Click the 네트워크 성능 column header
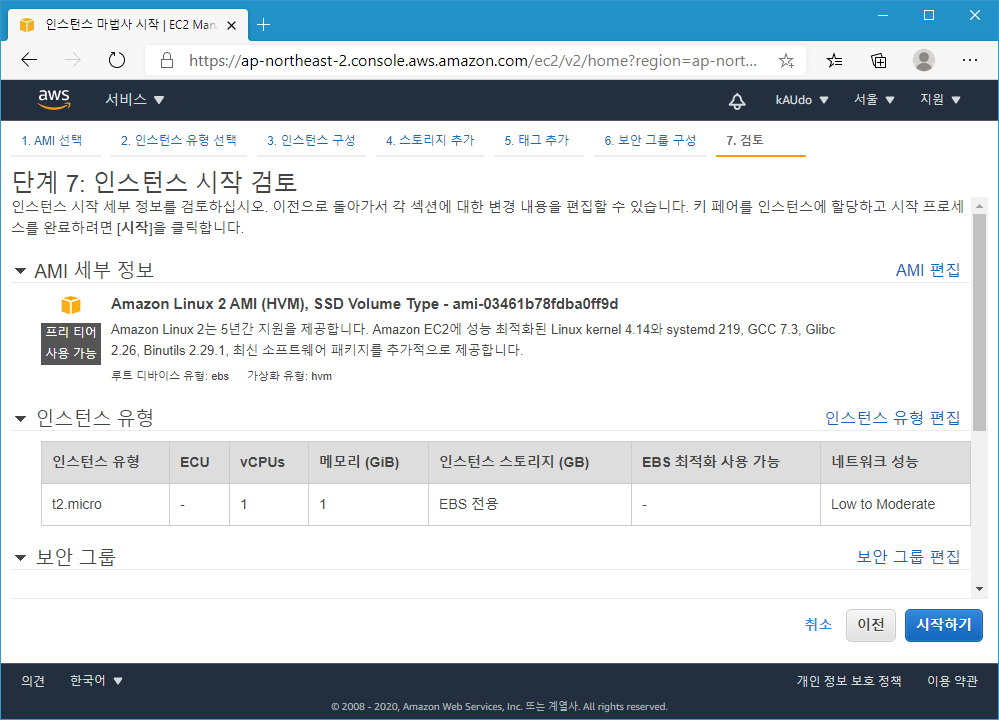This screenshot has width=999, height=720. [x=895, y=462]
